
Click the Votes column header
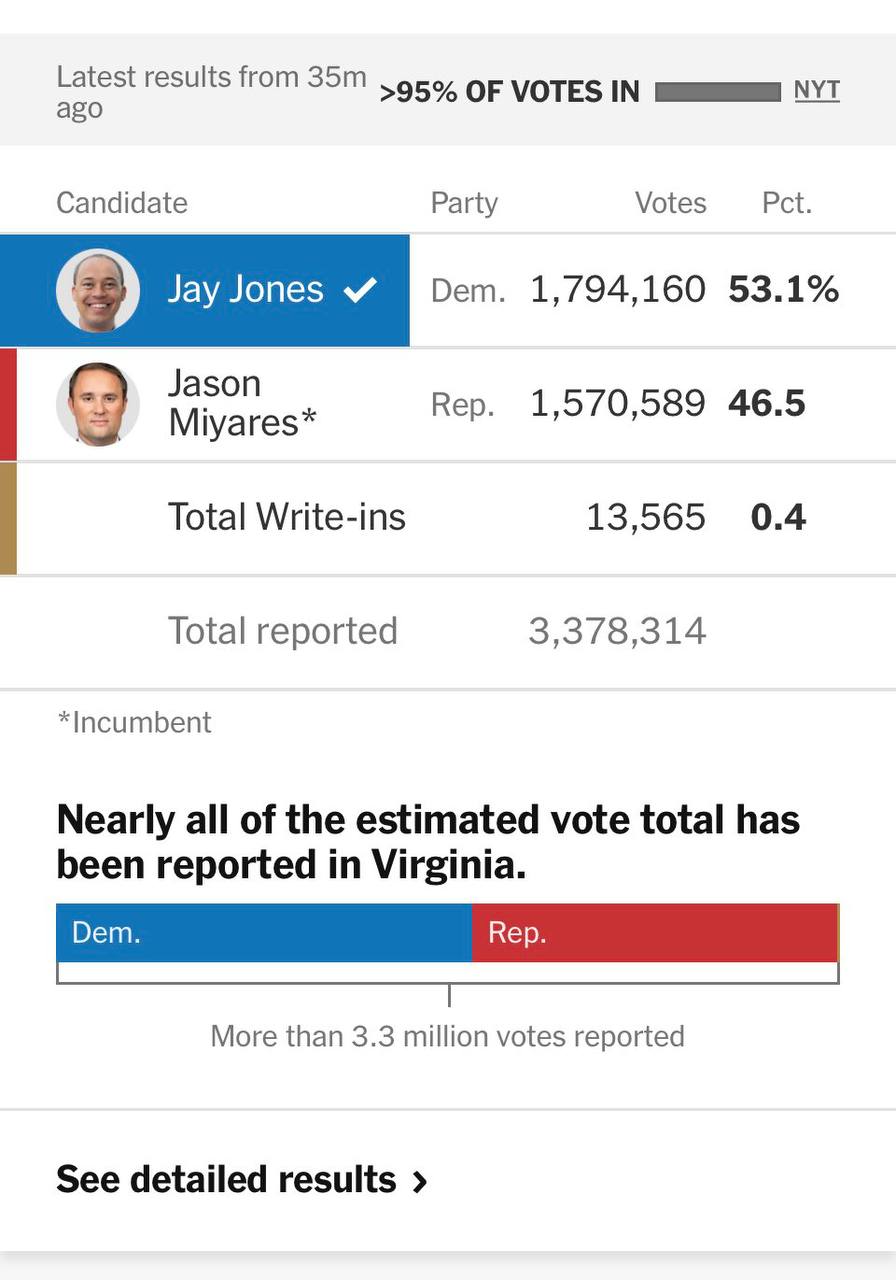670,203
